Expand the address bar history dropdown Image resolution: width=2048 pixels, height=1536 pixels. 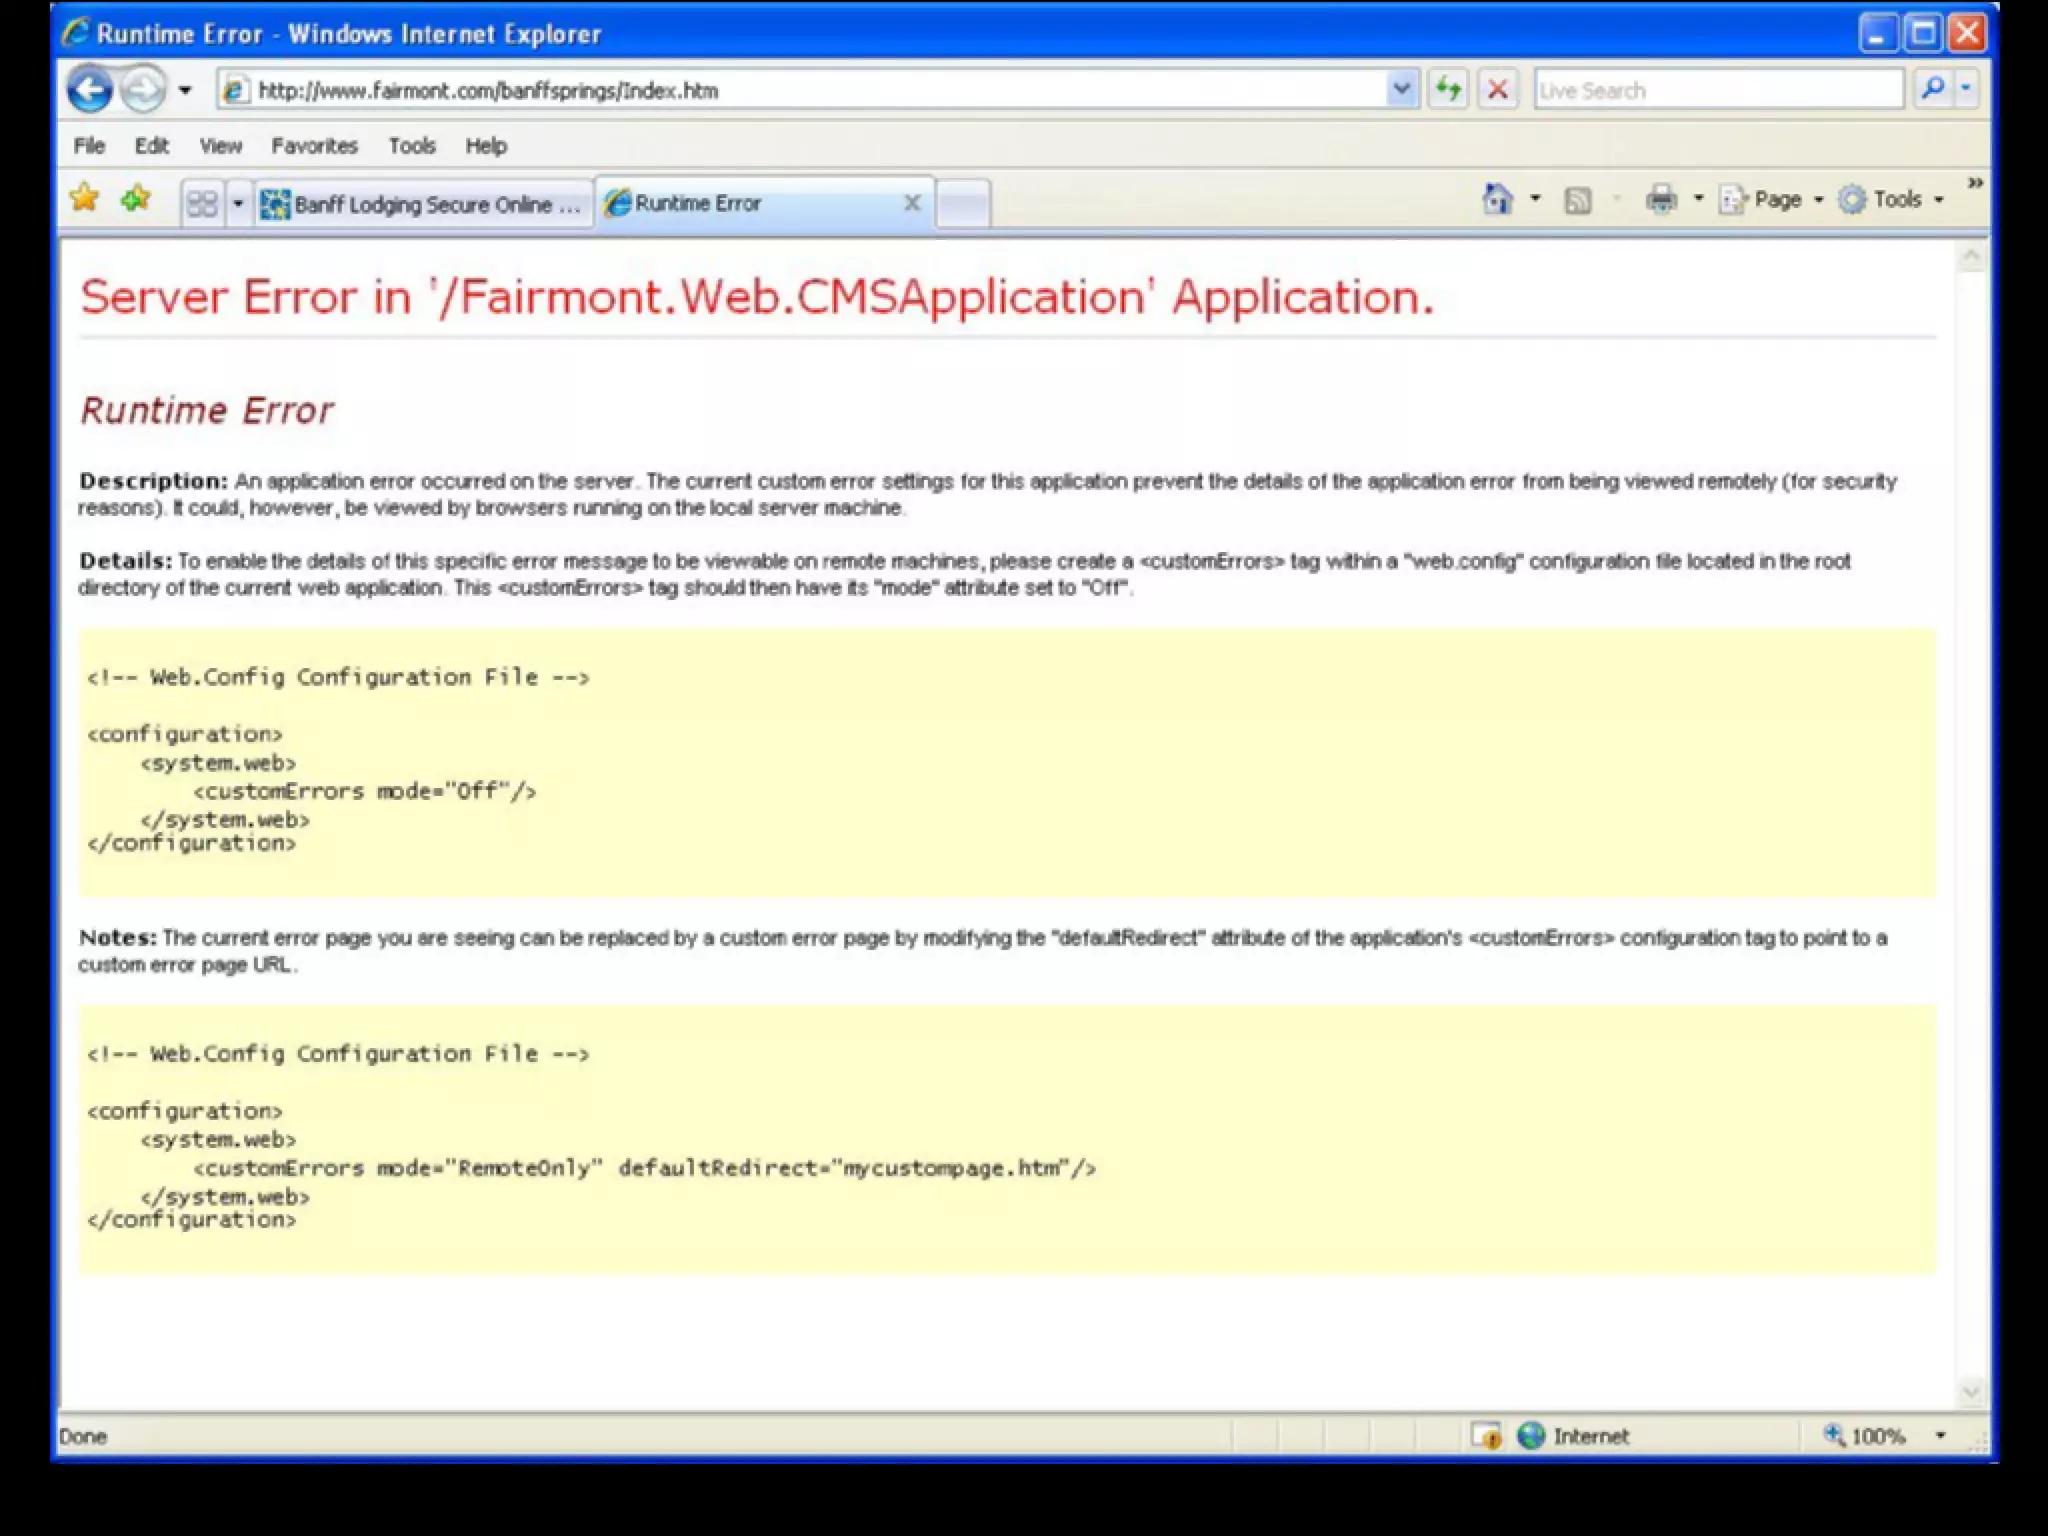pyautogui.click(x=1402, y=90)
